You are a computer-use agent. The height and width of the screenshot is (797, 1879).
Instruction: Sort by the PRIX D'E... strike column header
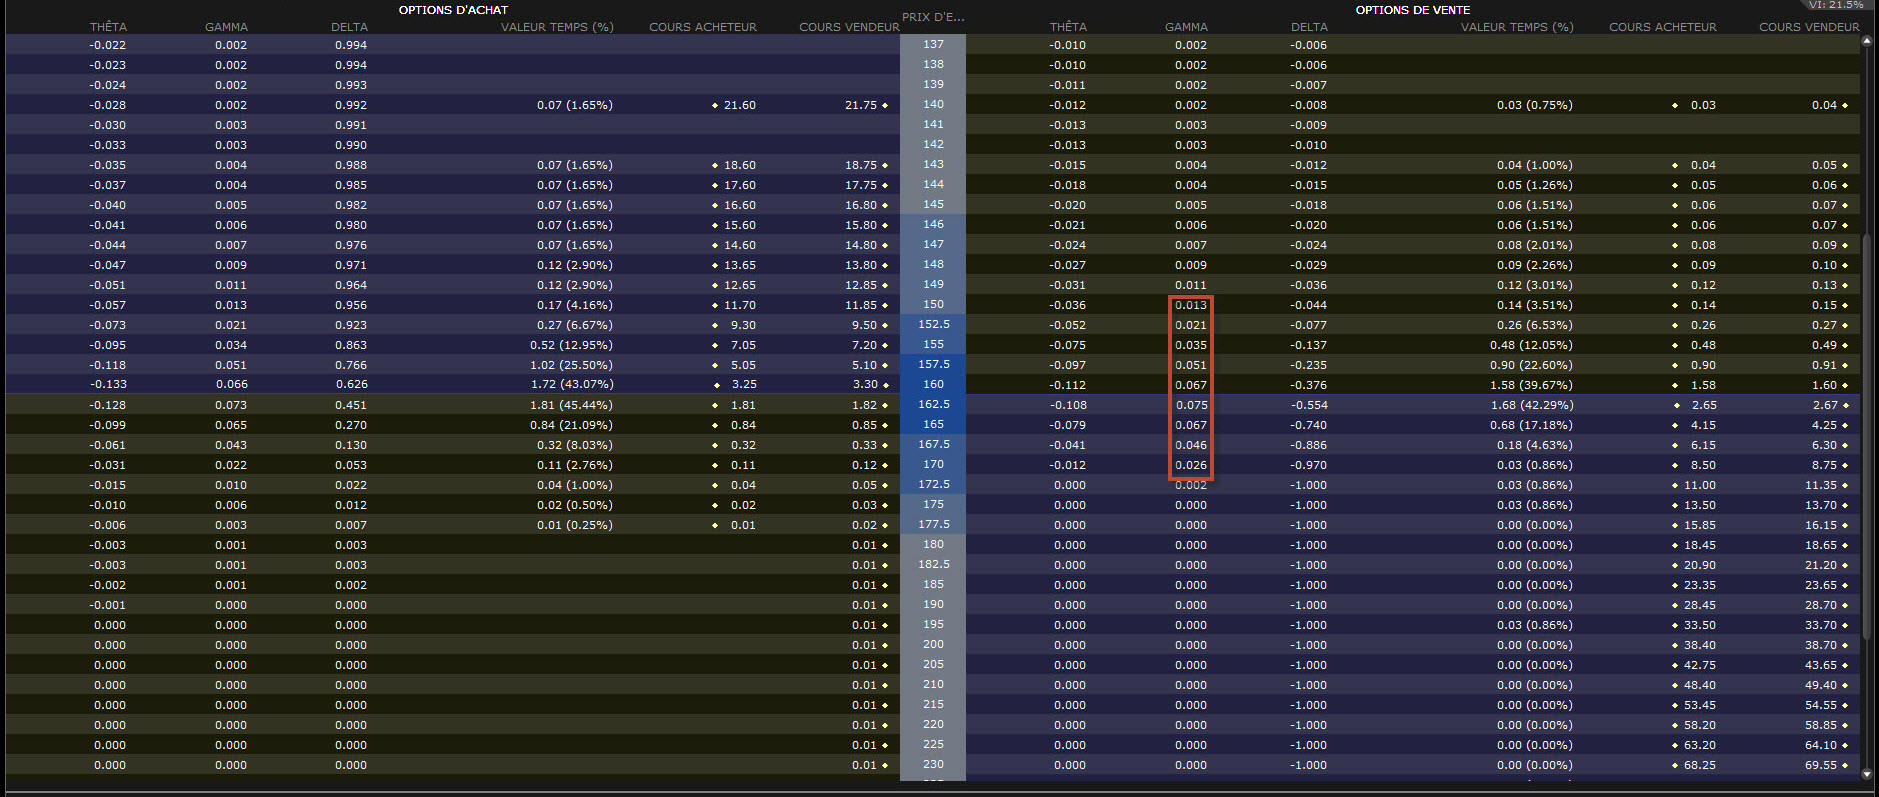click(x=932, y=17)
